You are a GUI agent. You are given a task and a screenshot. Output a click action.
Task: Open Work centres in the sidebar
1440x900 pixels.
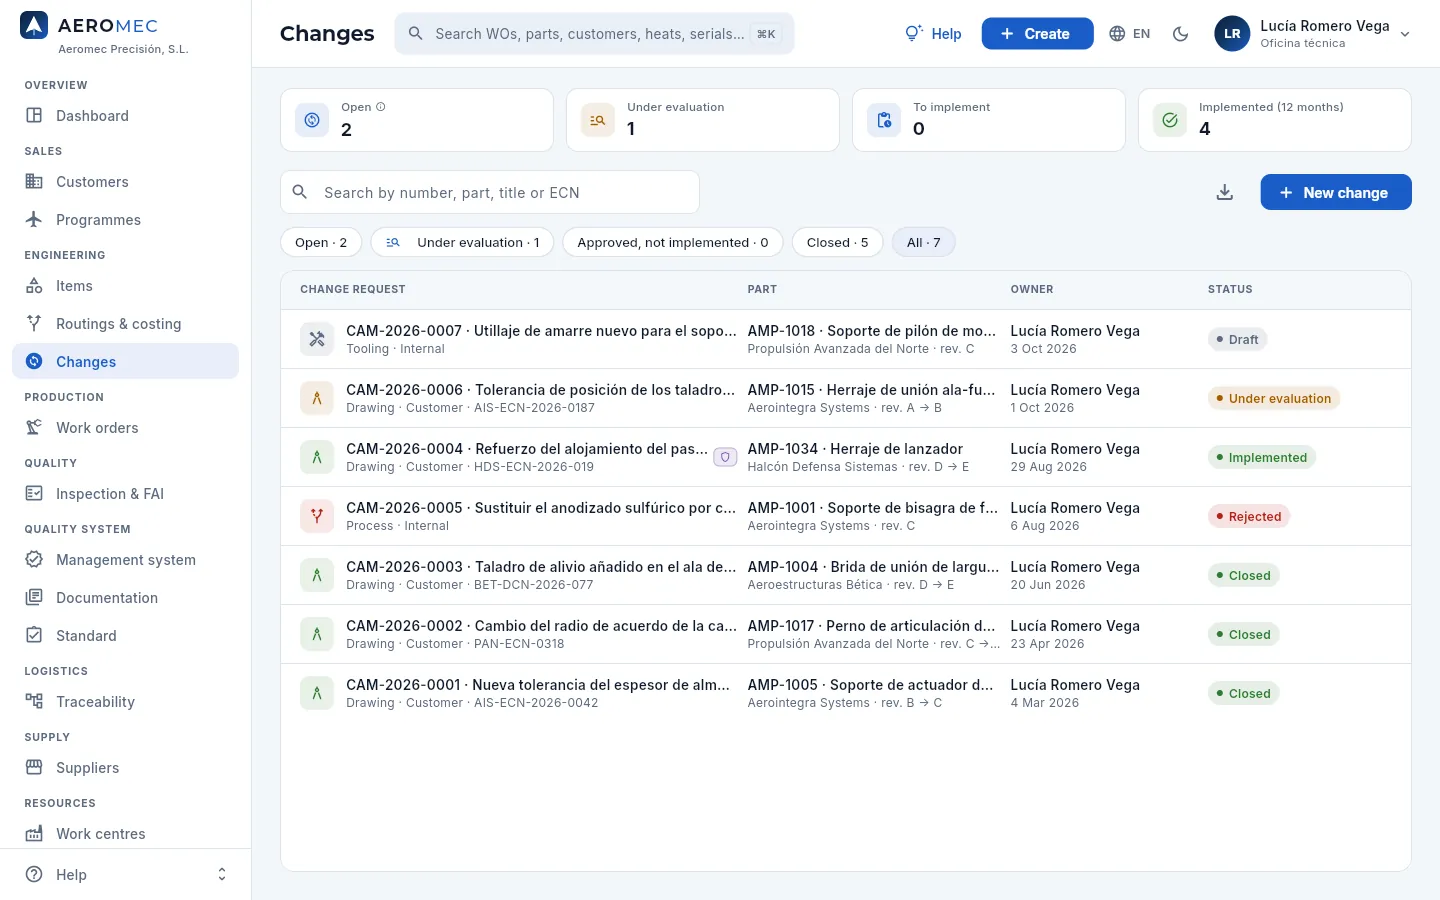[x=125, y=834]
